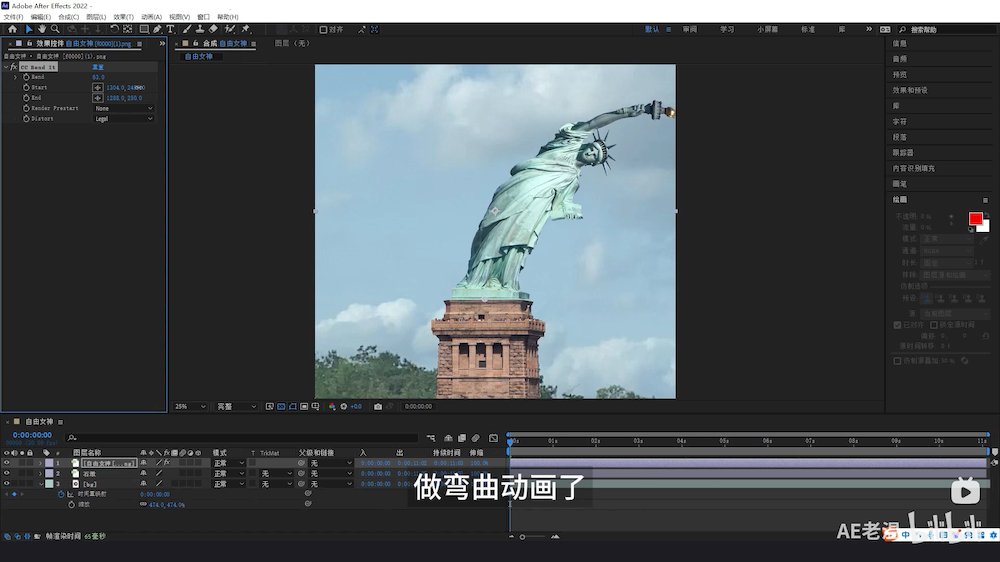Click the red foreground color swatch

tap(975, 219)
